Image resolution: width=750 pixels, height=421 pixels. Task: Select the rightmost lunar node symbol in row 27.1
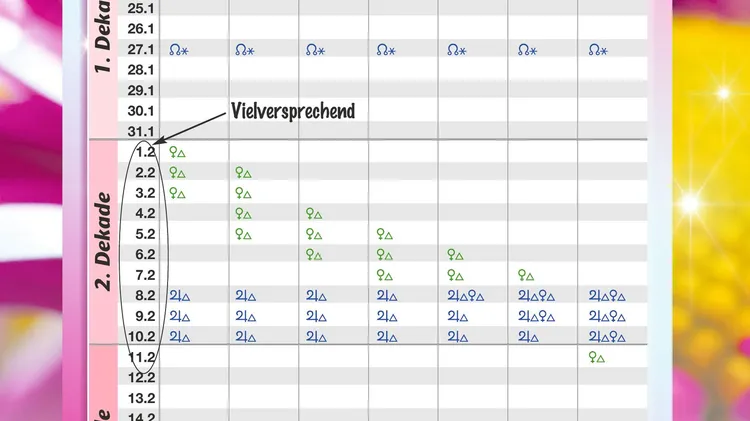click(x=598, y=50)
